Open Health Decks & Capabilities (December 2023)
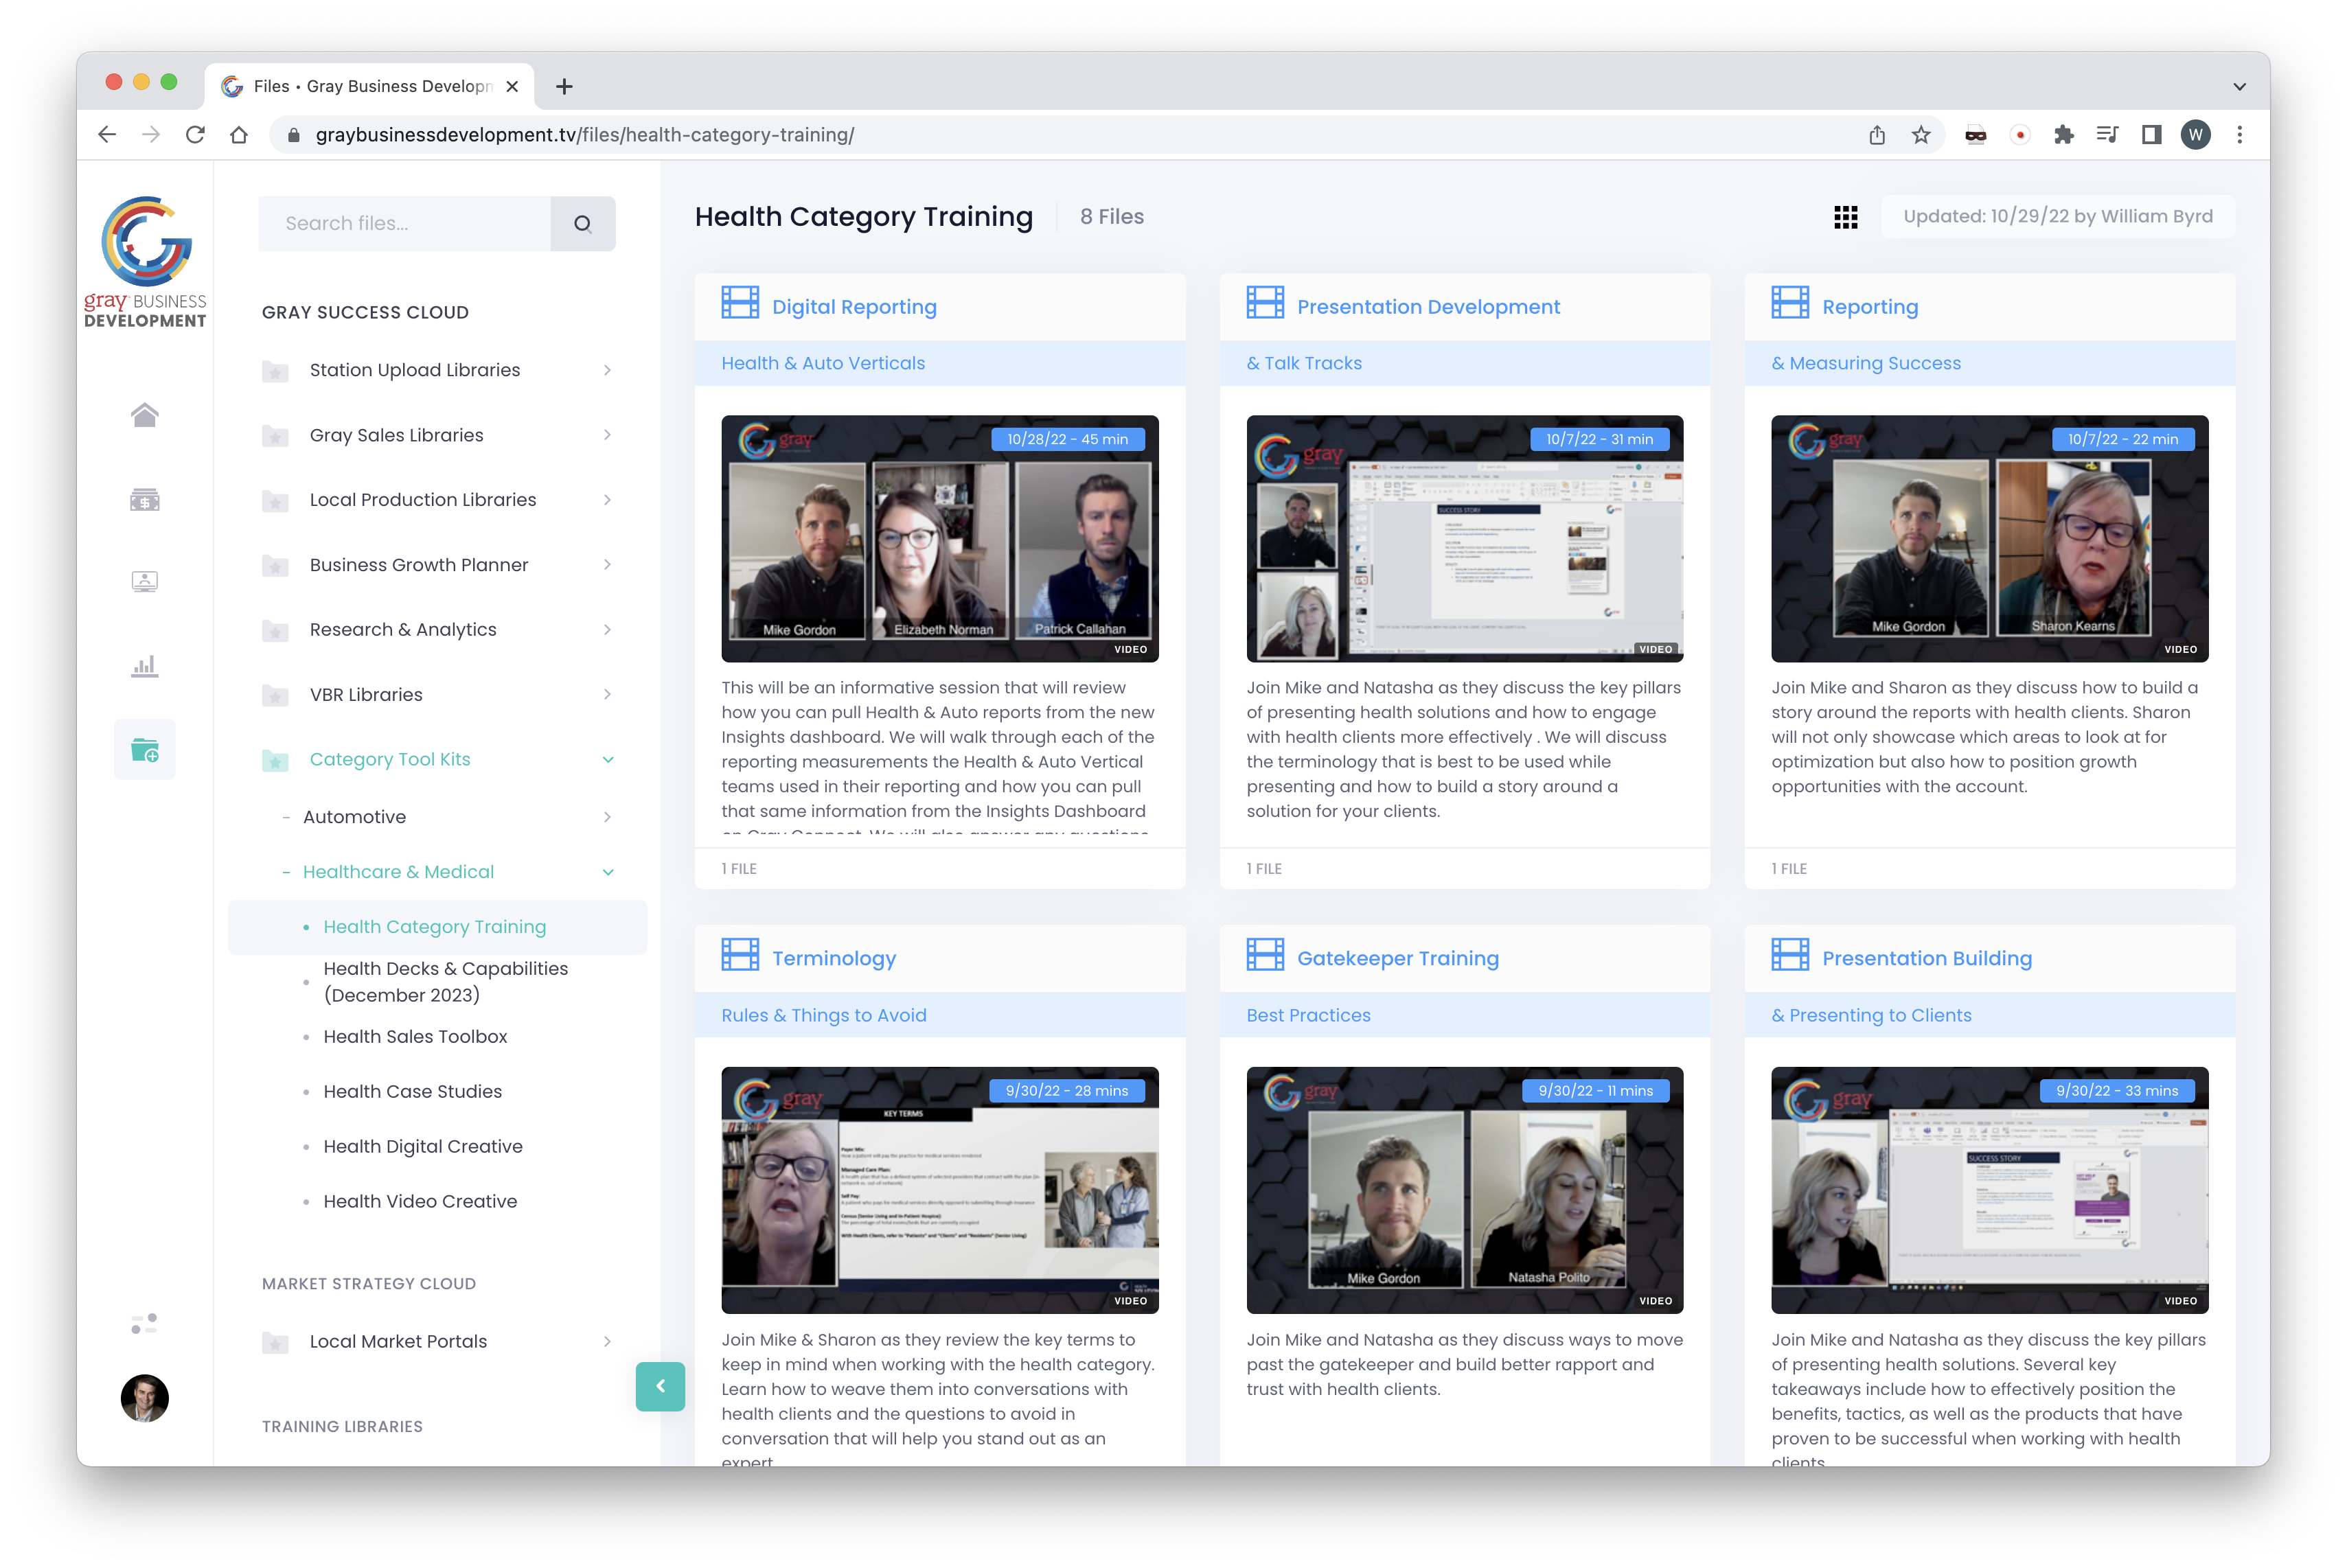 [x=446, y=982]
